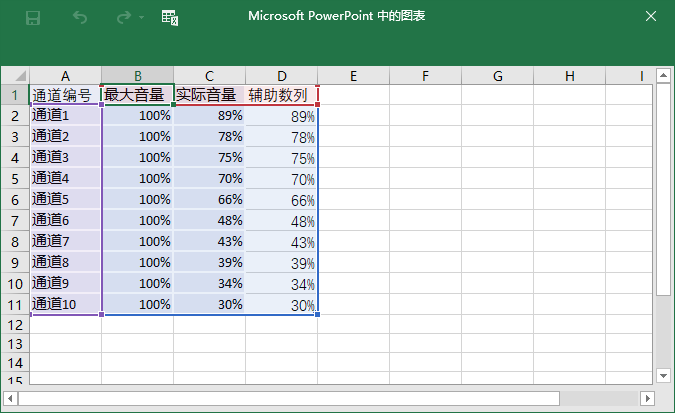Select row 2 header
Screen dimensions: 675x413
click(15, 115)
